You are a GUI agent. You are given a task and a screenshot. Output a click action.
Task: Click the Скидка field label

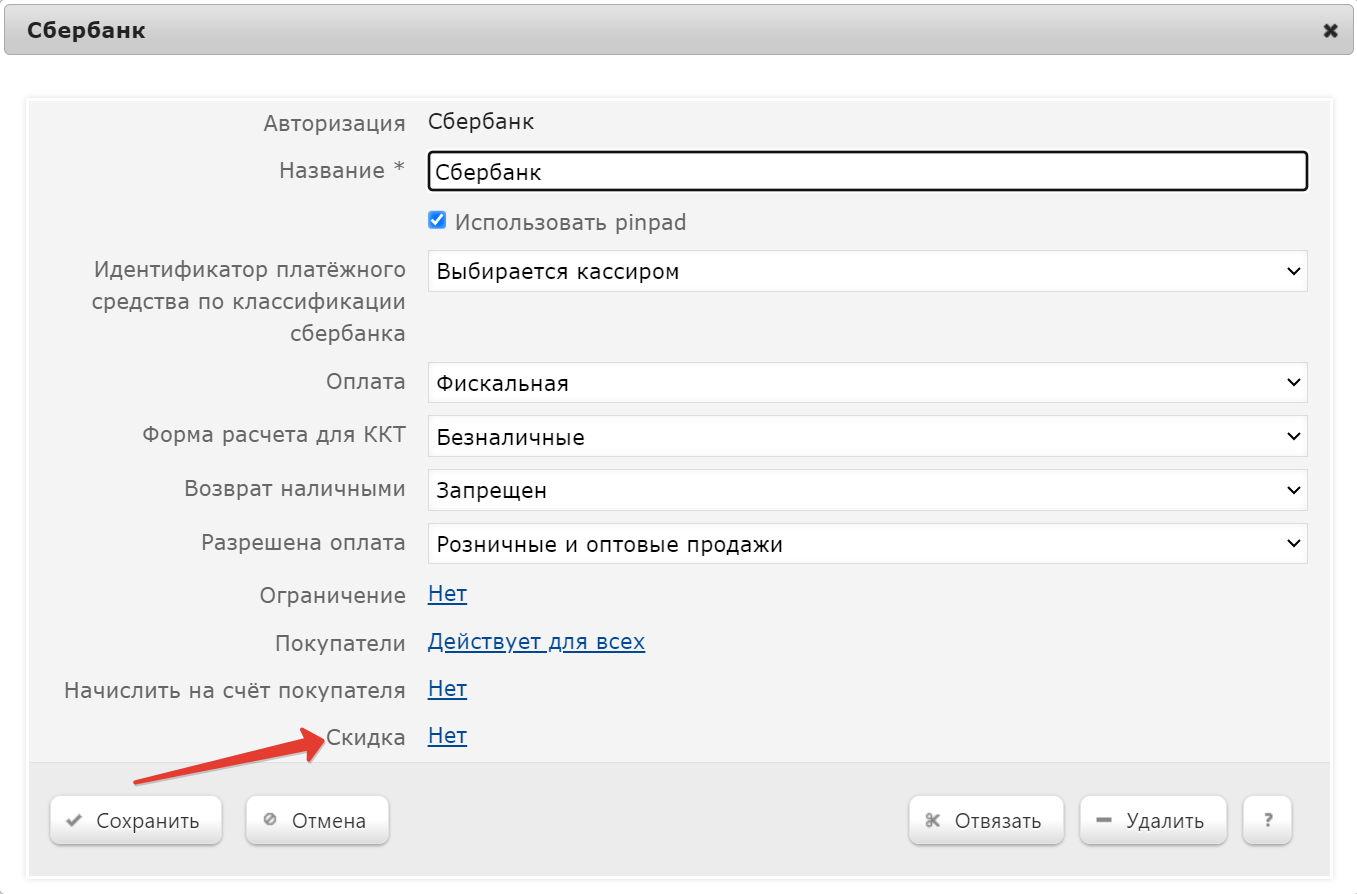(x=366, y=737)
